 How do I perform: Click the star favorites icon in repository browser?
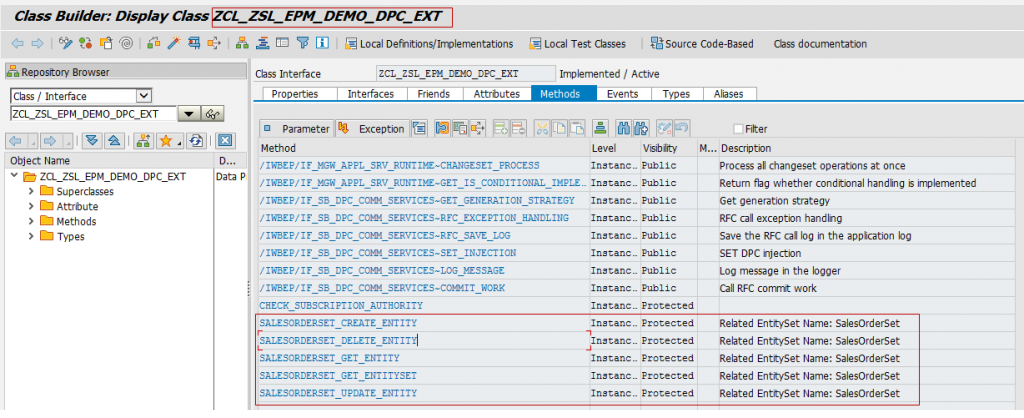(x=166, y=141)
